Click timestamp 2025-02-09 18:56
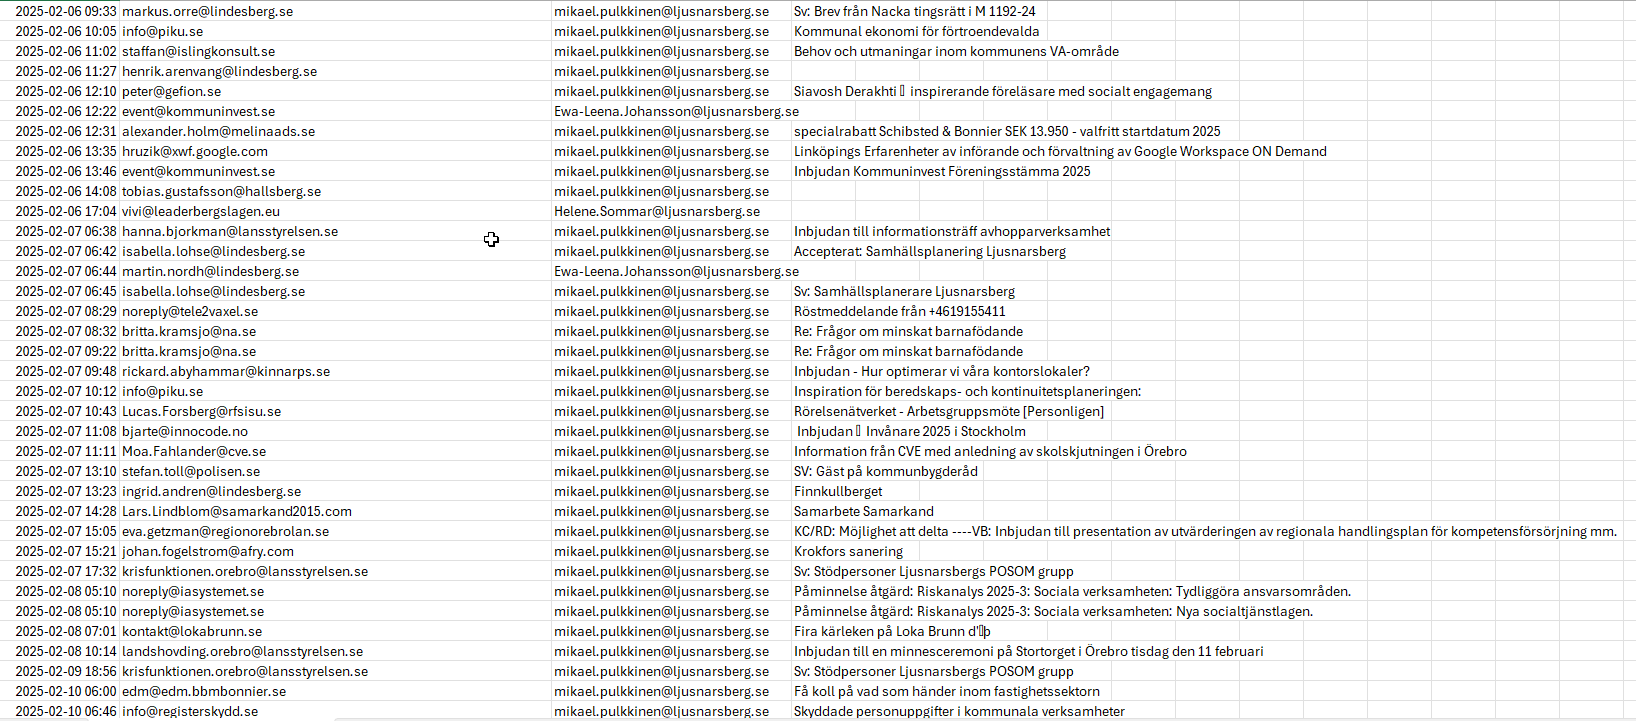Screen dimensions: 1636x721 click(66, 671)
